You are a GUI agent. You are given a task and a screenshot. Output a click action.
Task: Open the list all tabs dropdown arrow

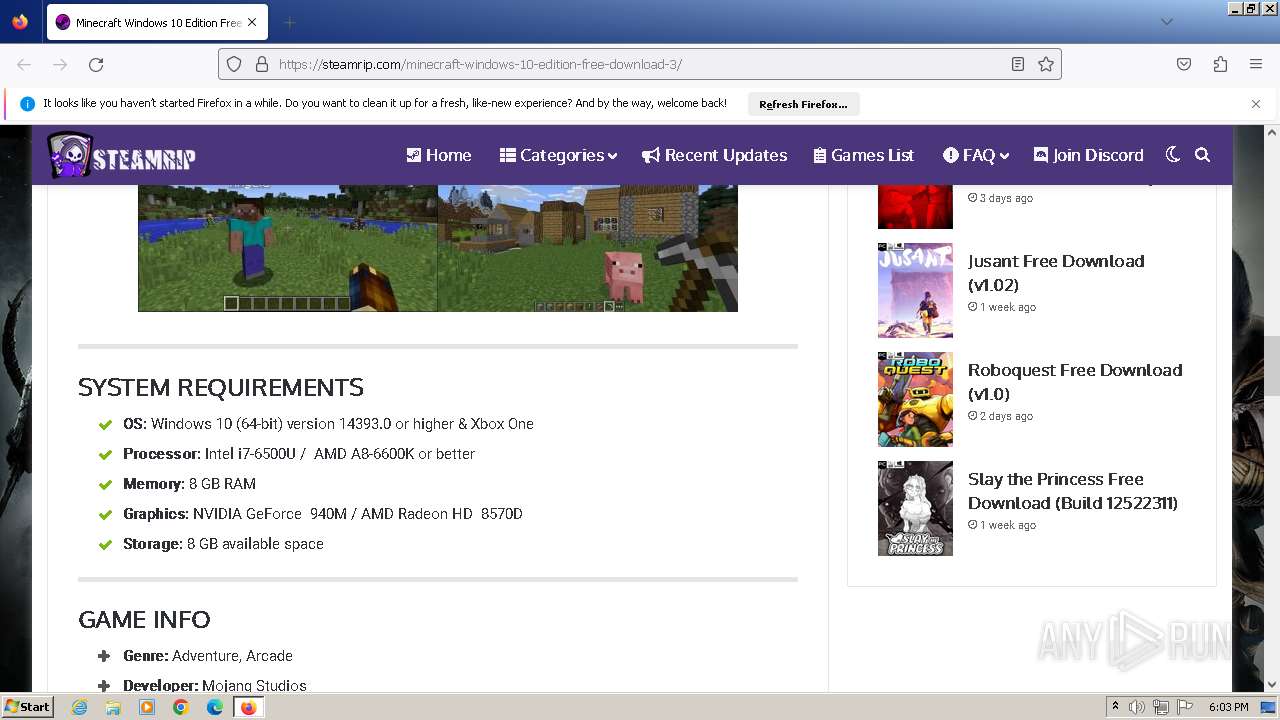click(1166, 22)
